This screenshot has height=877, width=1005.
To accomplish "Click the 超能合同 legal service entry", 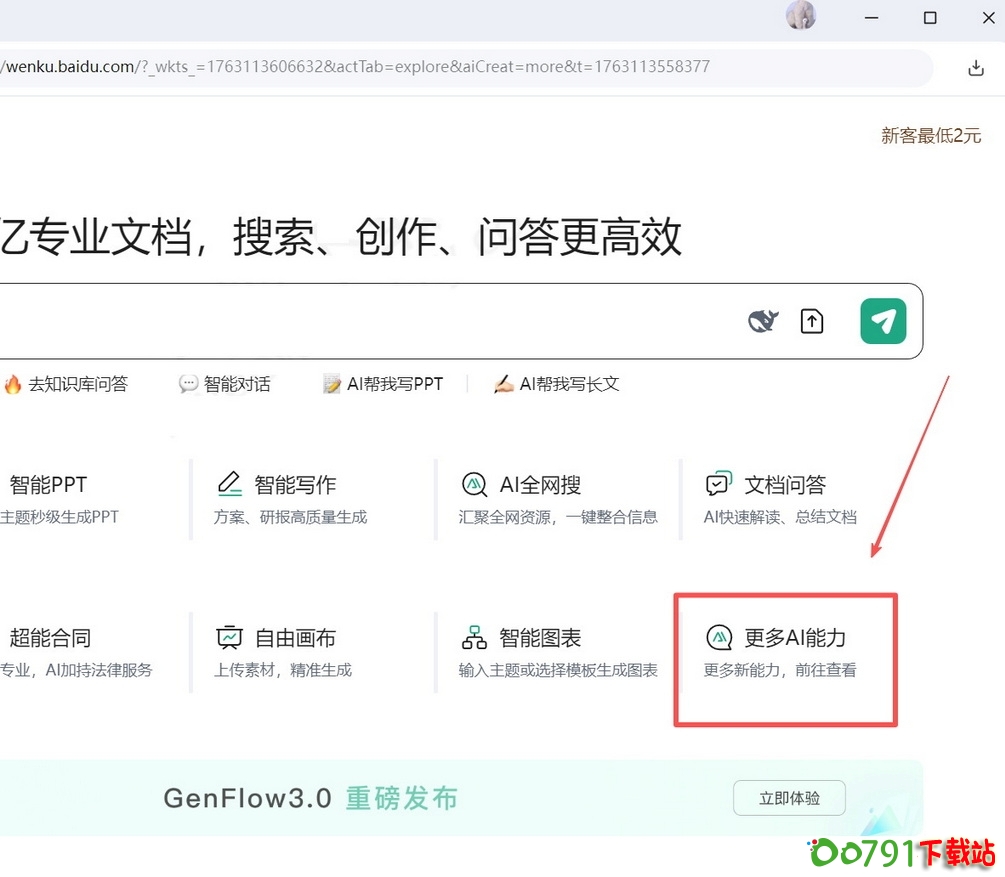I will [47, 636].
